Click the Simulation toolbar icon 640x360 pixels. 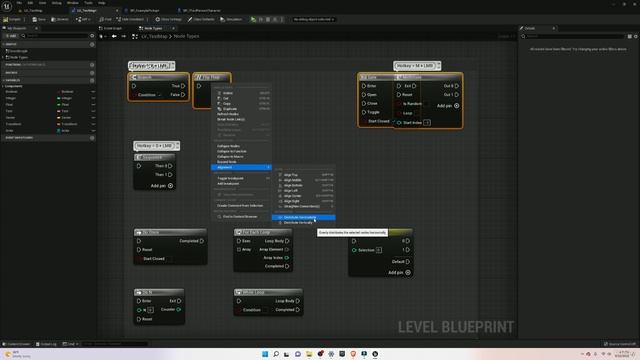coord(222,19)
